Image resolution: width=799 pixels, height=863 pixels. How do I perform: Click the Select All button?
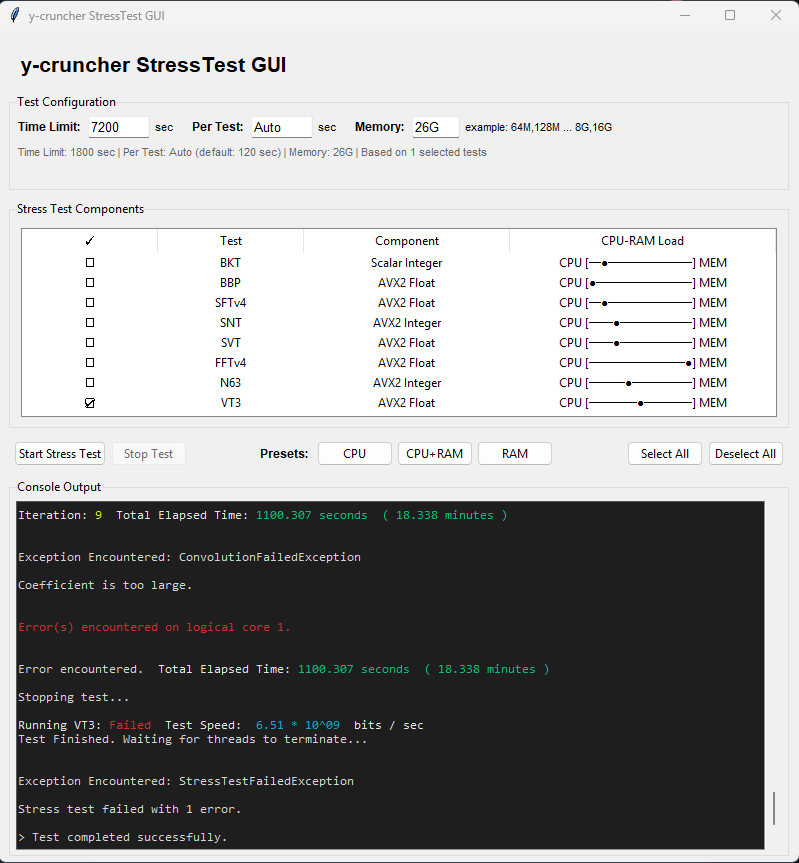point(665,454)
